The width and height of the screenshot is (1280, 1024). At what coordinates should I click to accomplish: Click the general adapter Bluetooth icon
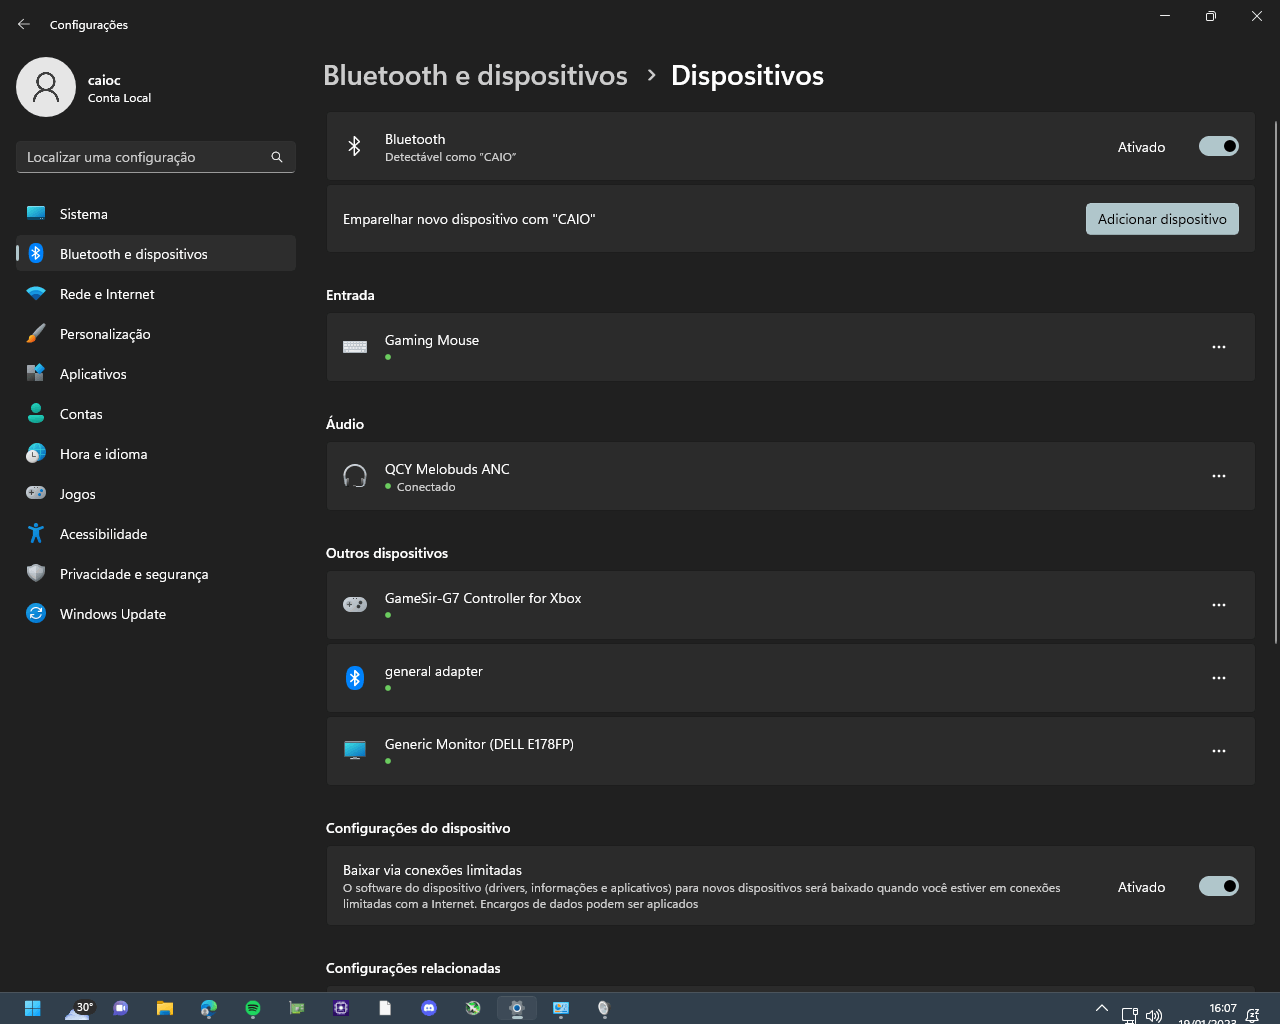click(355, 678)
